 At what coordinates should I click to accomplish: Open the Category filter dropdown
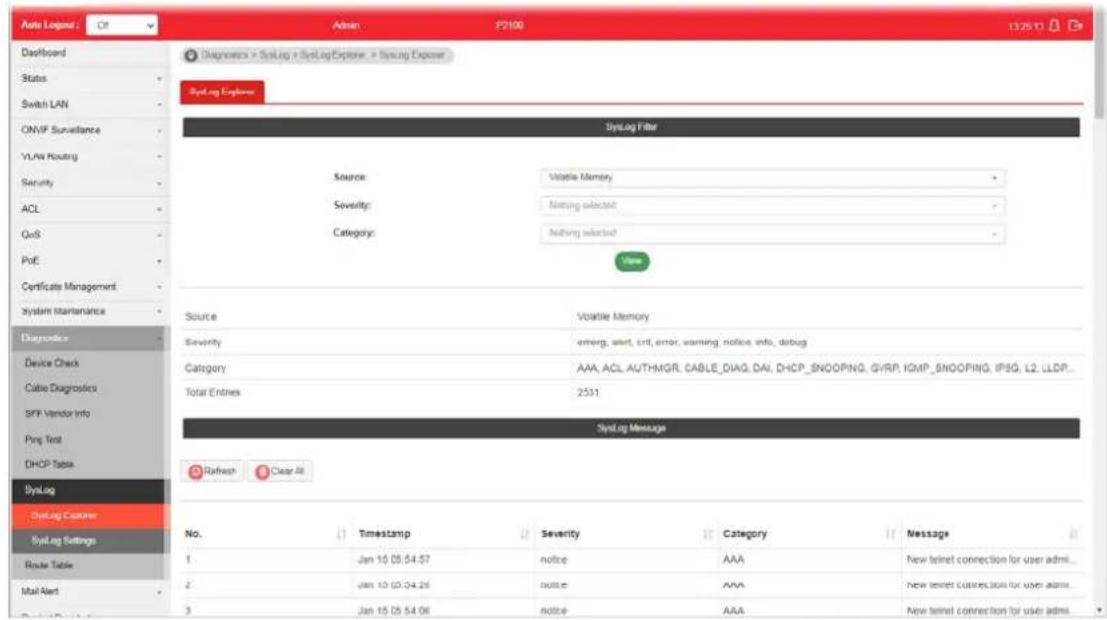pos(773,233)
